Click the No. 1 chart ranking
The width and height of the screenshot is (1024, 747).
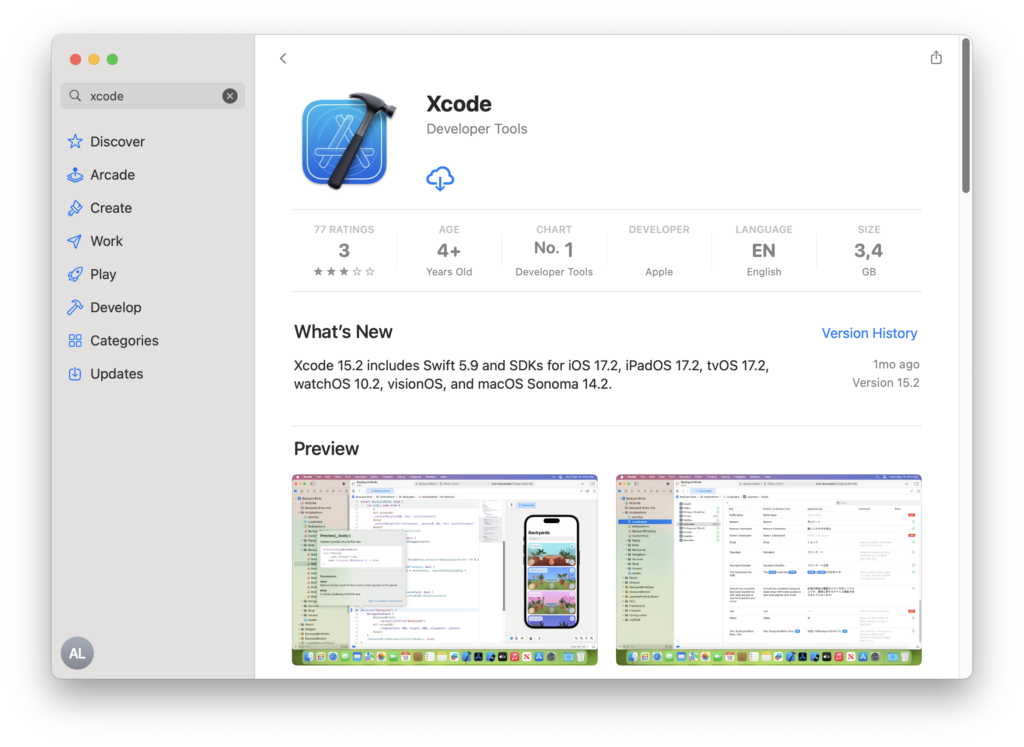tap(554, 251)
